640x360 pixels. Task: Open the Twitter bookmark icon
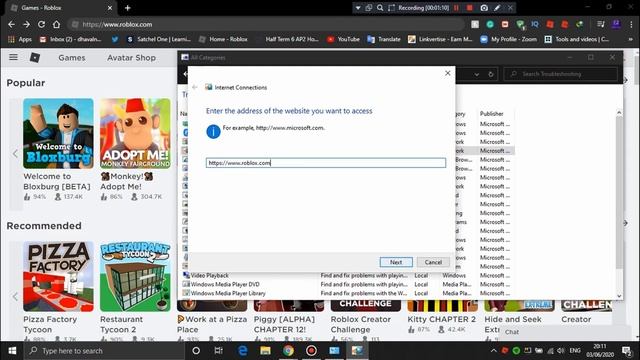(115, 39)
